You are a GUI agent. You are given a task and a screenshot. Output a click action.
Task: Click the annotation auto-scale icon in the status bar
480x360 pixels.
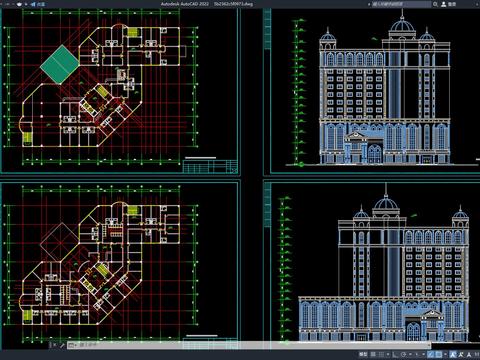pos(460,354)
